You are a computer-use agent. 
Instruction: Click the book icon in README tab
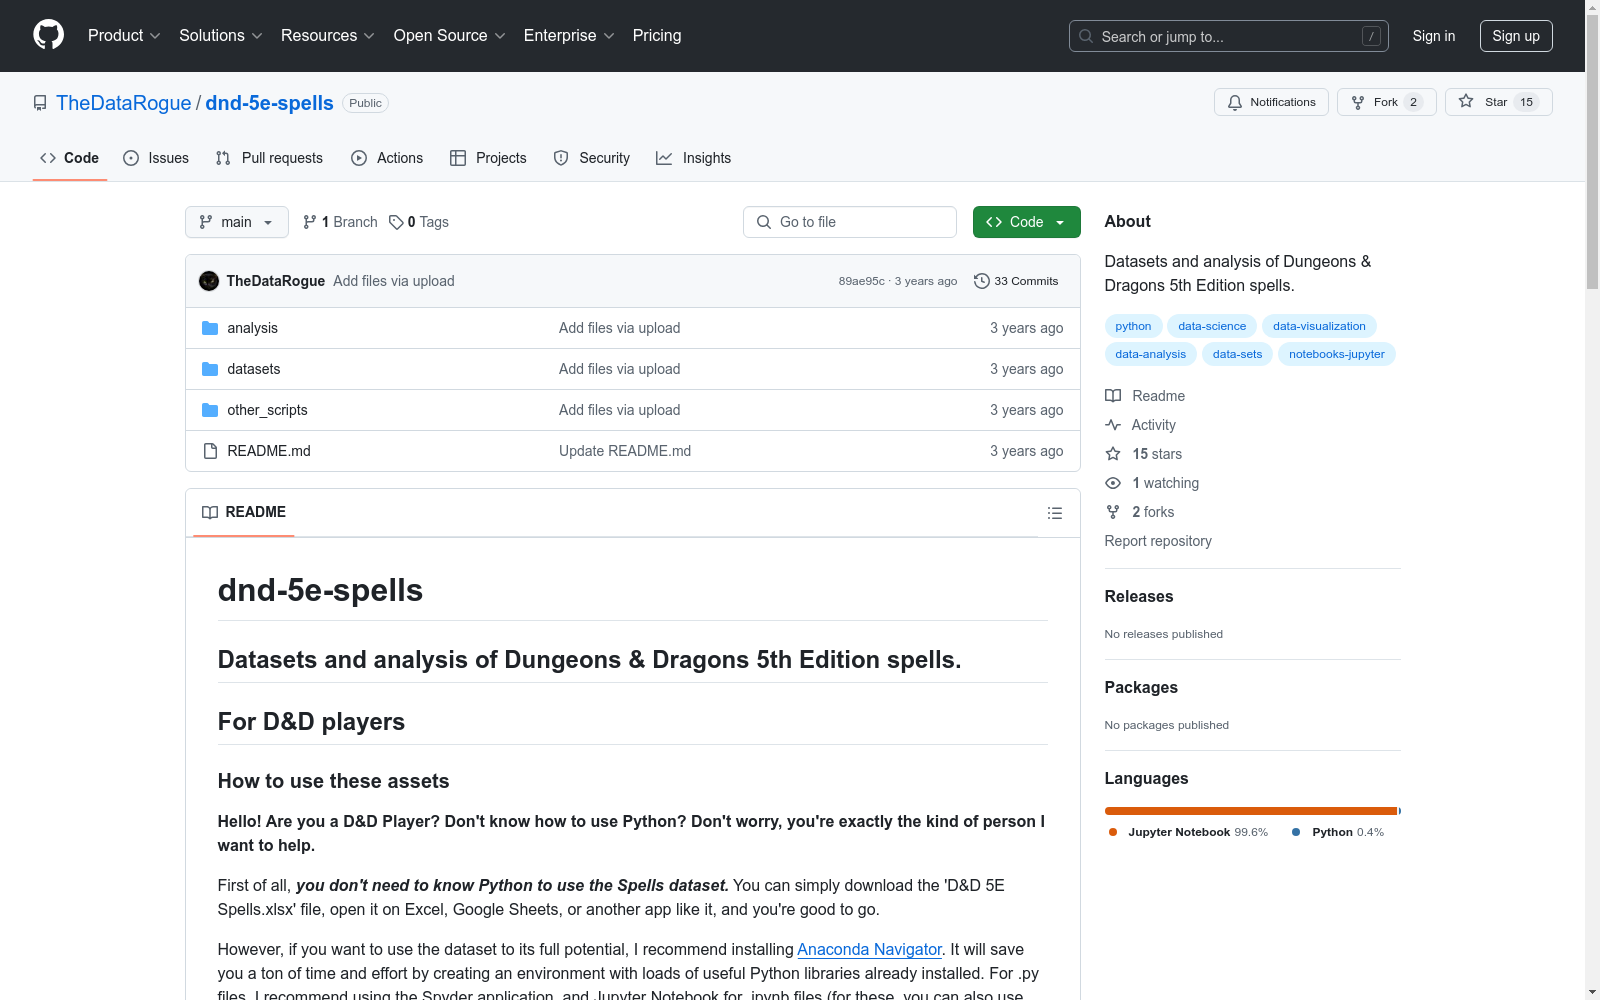(210, 512)
